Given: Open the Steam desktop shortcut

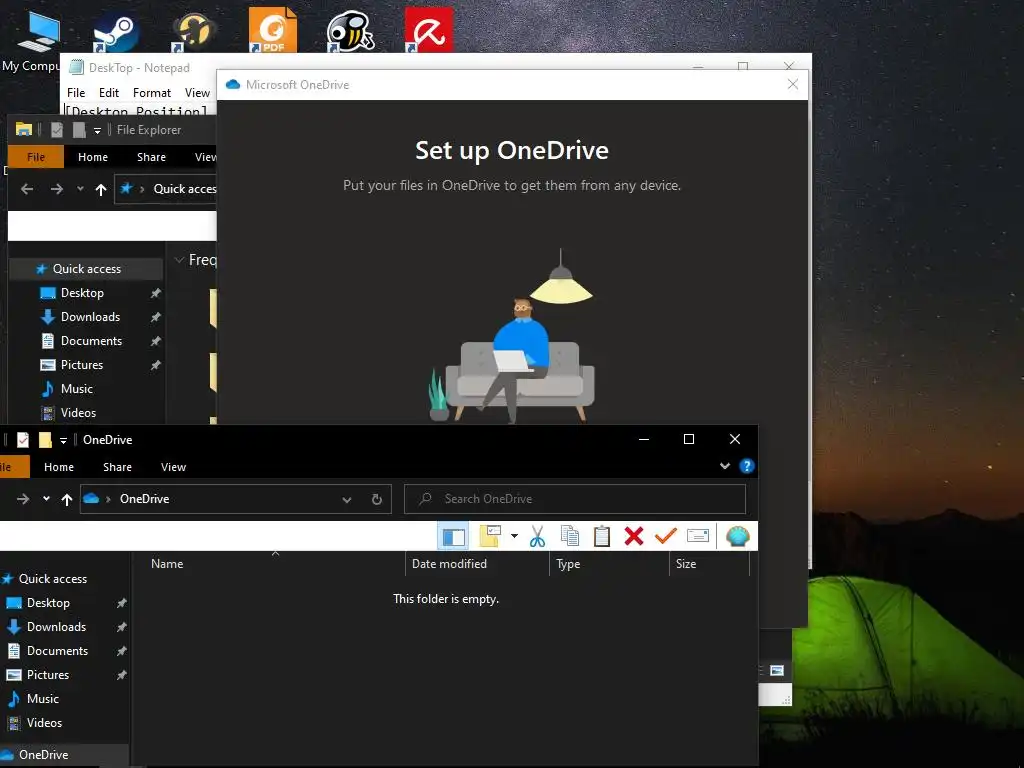Looking at the screenshot, I should pyautogui.click(x=116, y=31).
